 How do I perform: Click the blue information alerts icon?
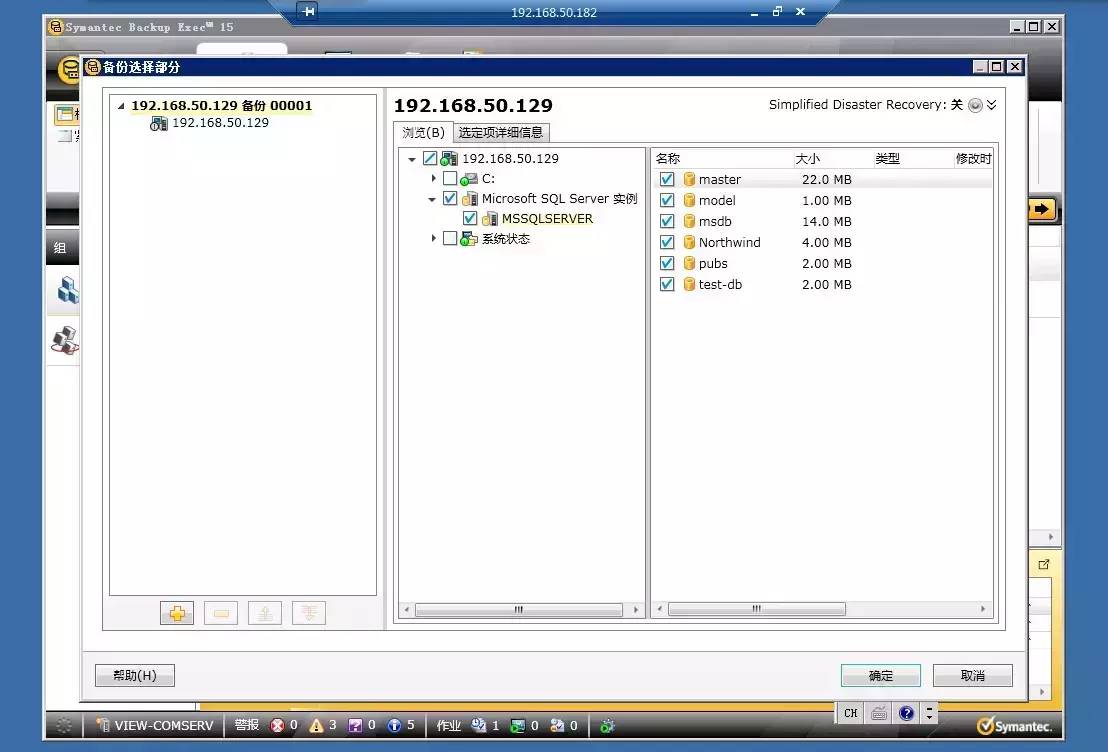[x=394, y=725]
